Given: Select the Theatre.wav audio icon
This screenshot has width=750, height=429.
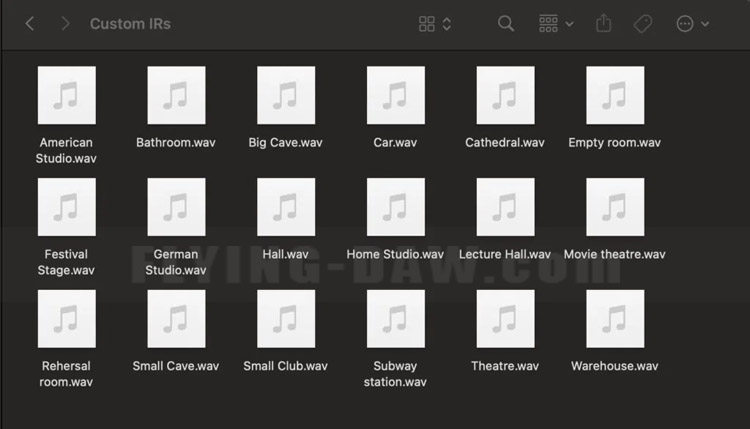Looking at the screenshot, I should (x=506, y=319).
